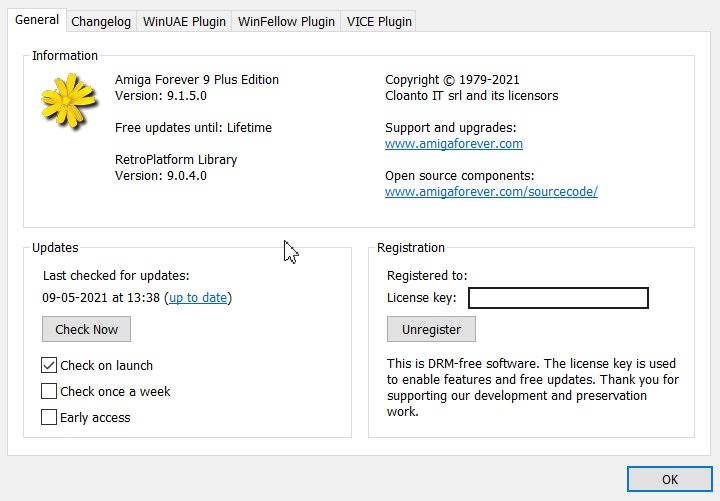Viewport: 720px width, 501px height.
Task: Select the VICE Plugin tab
Action: tap(379, 22)
